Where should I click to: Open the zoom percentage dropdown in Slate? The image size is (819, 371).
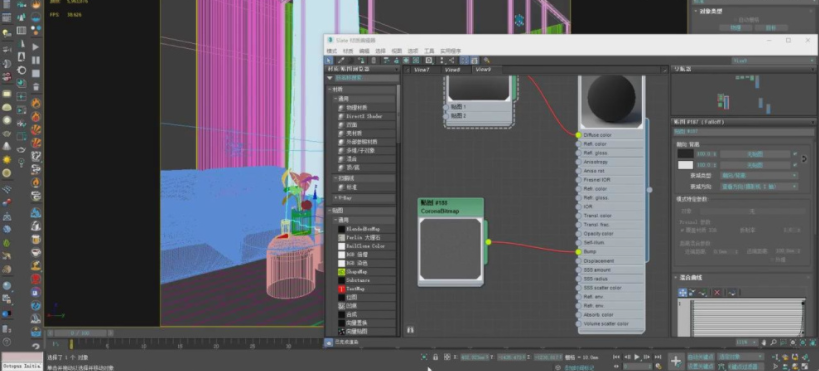(747, 342)
